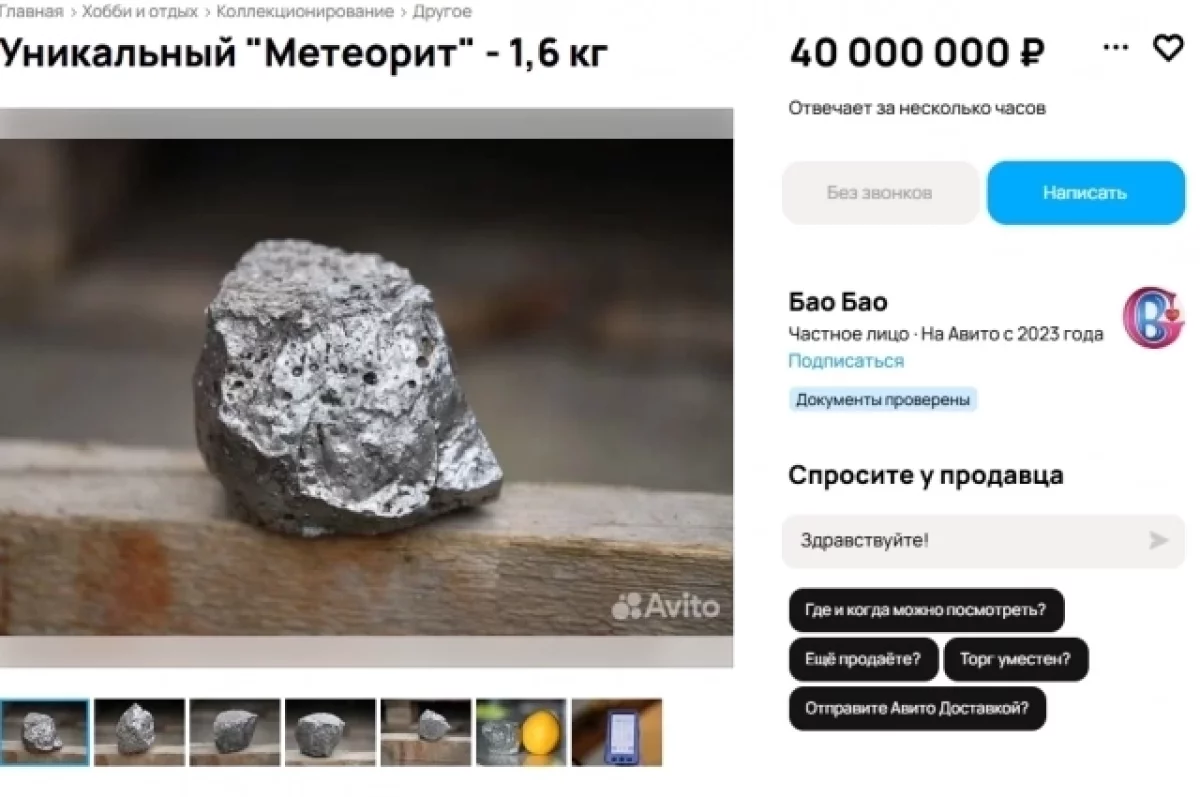Select quick reply 'Ещё продаёте?'
1200x797 pixels.
[x=864, y=660]
